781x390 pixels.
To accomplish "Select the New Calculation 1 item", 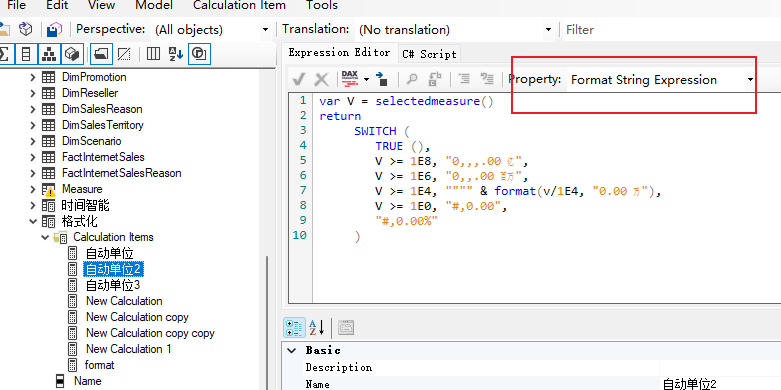I will click(129, 349).
